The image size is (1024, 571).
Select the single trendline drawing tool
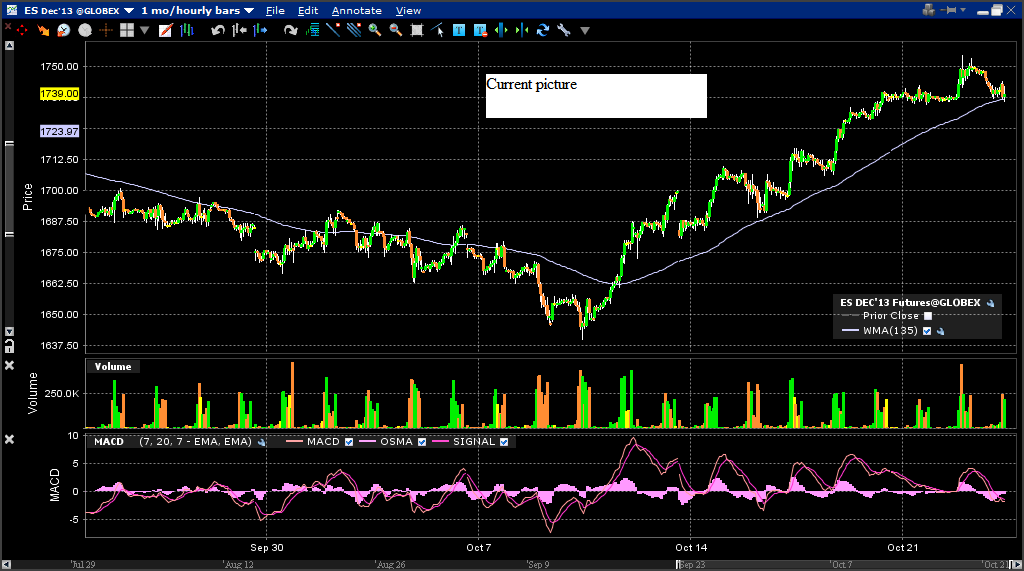(x=333, y=30)
